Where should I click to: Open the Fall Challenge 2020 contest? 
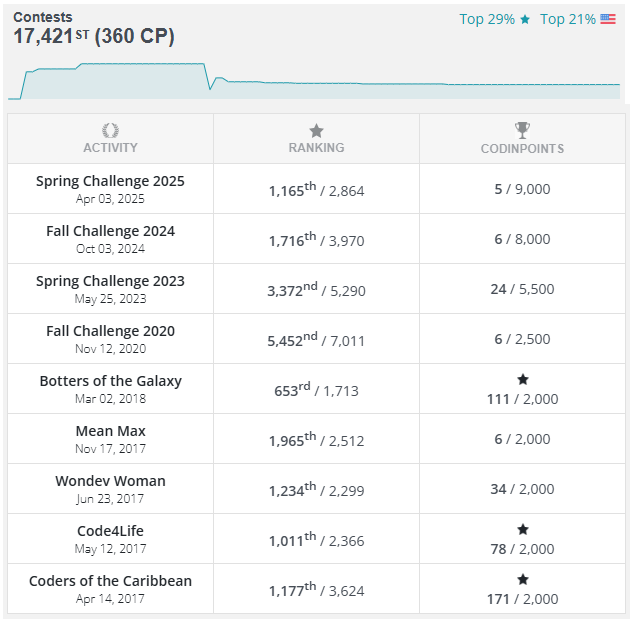110,331
